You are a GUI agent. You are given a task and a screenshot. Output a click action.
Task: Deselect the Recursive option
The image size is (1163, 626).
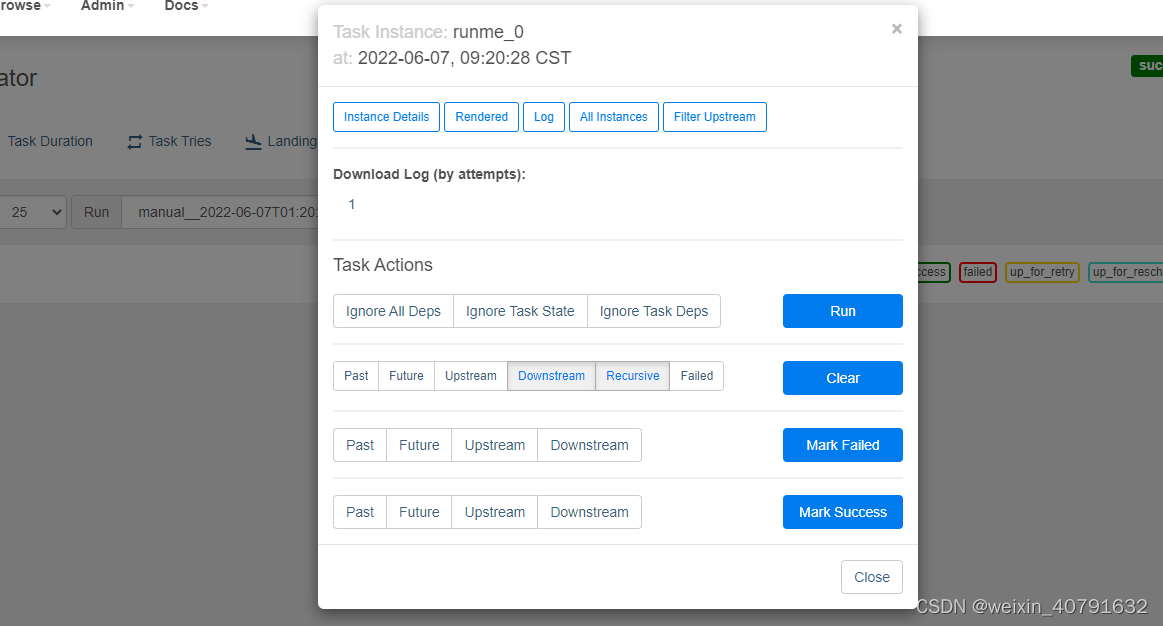click(x=633, y=376)
